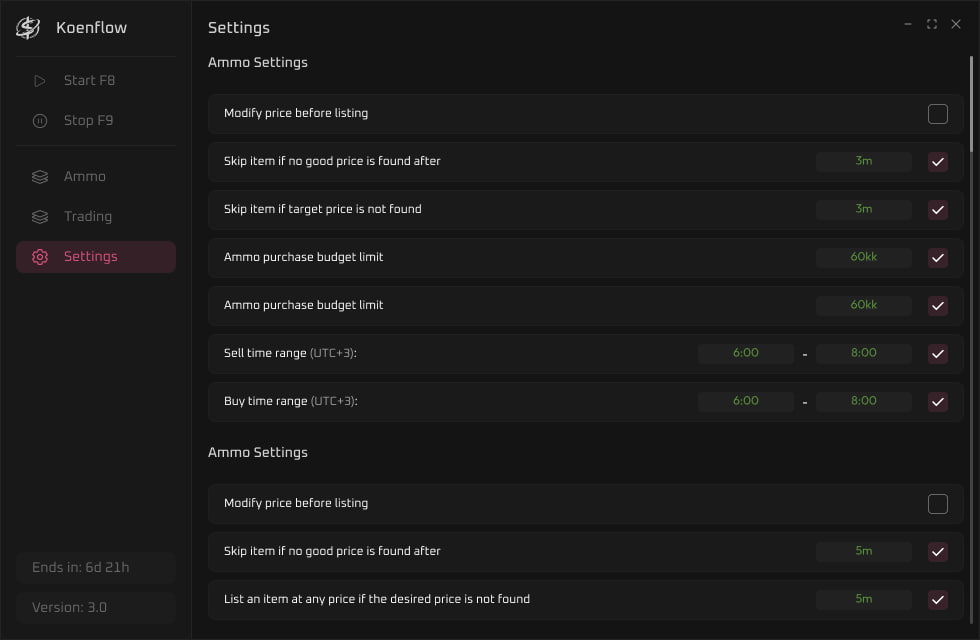Screen dimensions: 980x640
Task: Uncheck Skip item if target price not found
Action: (938, 209)
